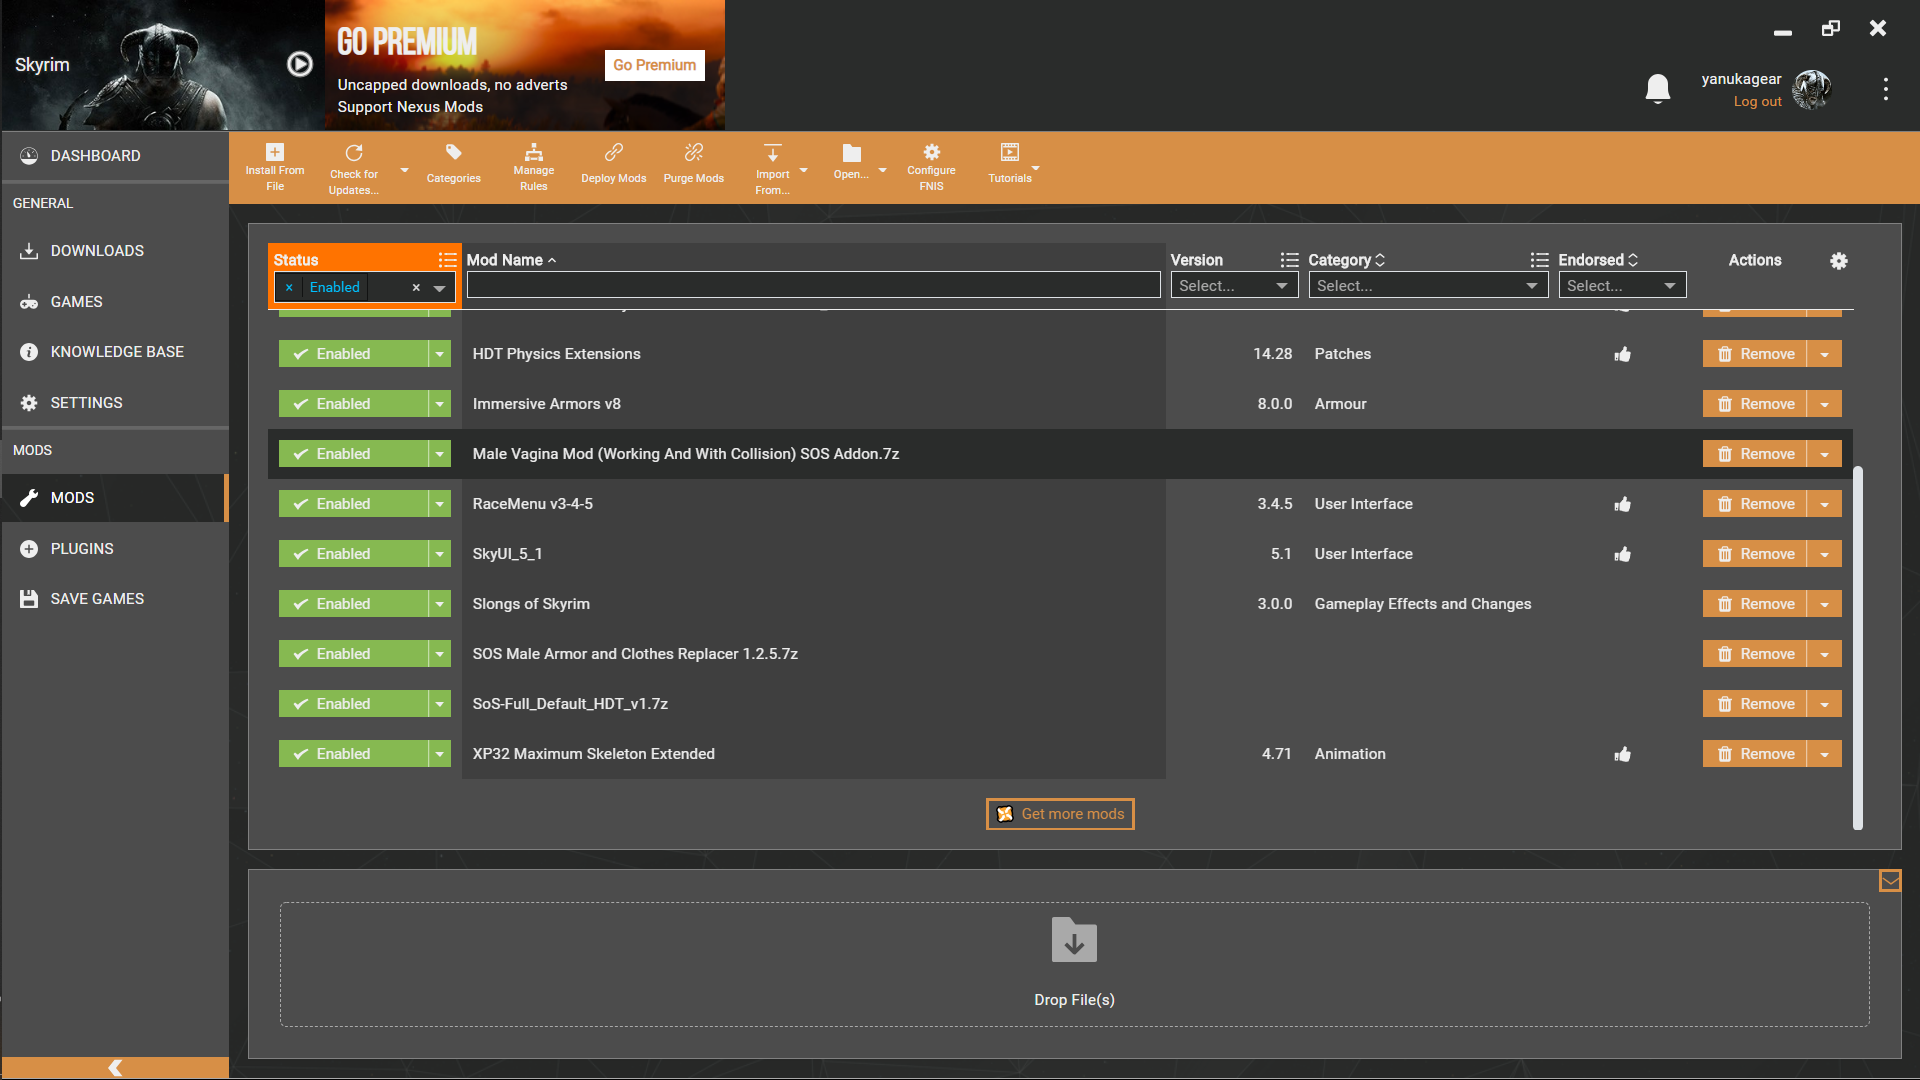Expand Remove options for Immersive Armors v8
Screen dimensions: 1920x1080
(x=1825, y=404)
